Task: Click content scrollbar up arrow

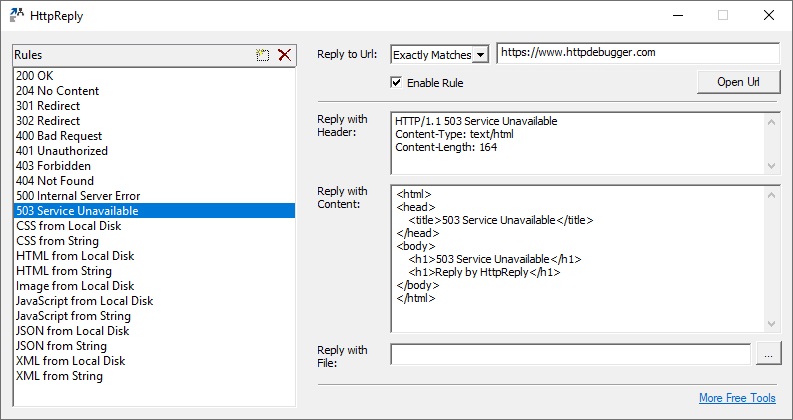Action: (771, 195)
